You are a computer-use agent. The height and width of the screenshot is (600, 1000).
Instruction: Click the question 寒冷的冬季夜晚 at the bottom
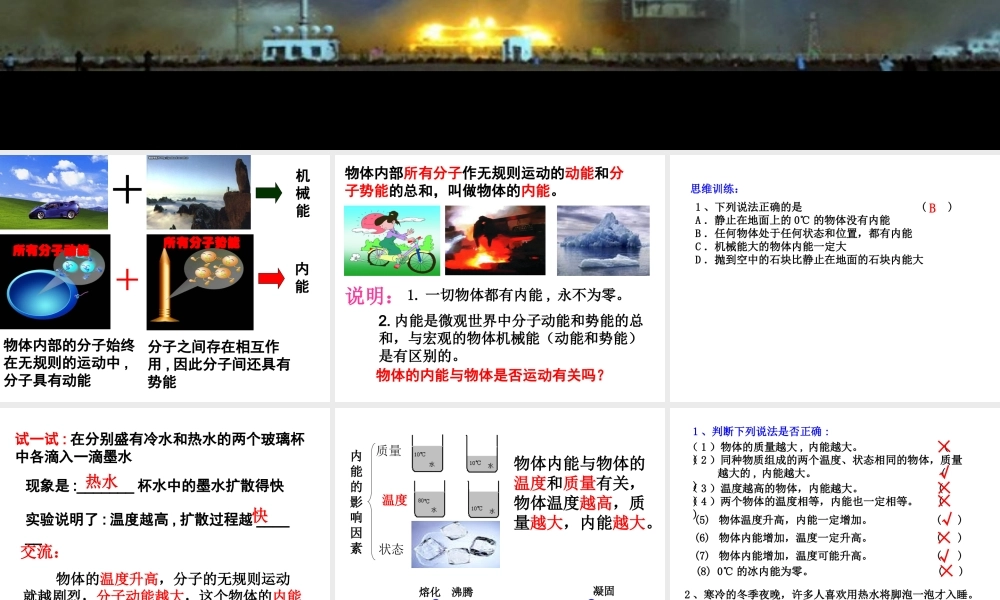pyautogui.click(x=829, y=594)
